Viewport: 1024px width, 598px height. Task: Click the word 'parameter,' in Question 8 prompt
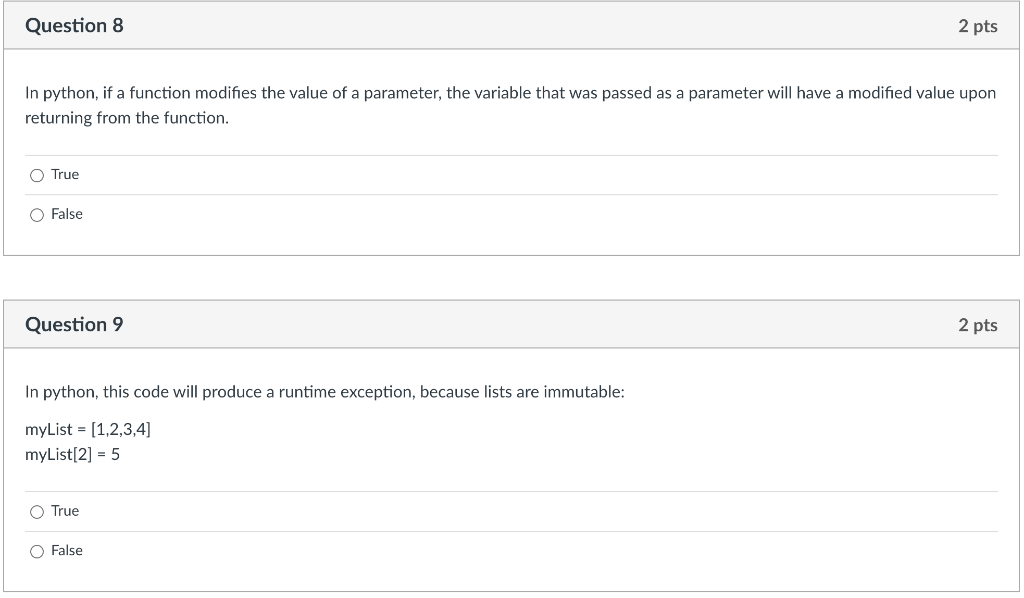click(x=402, y=93)
